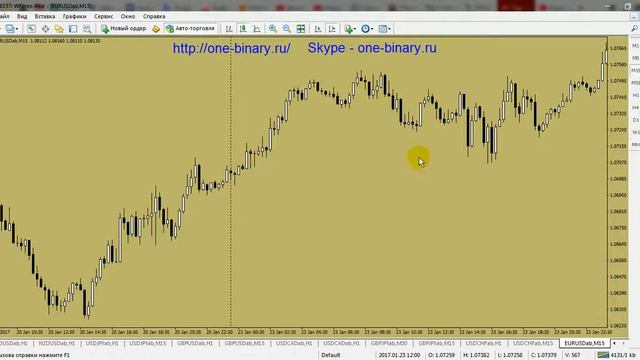Click the Новый ордер button
The image size is (640, 360).
click(124, 29)
